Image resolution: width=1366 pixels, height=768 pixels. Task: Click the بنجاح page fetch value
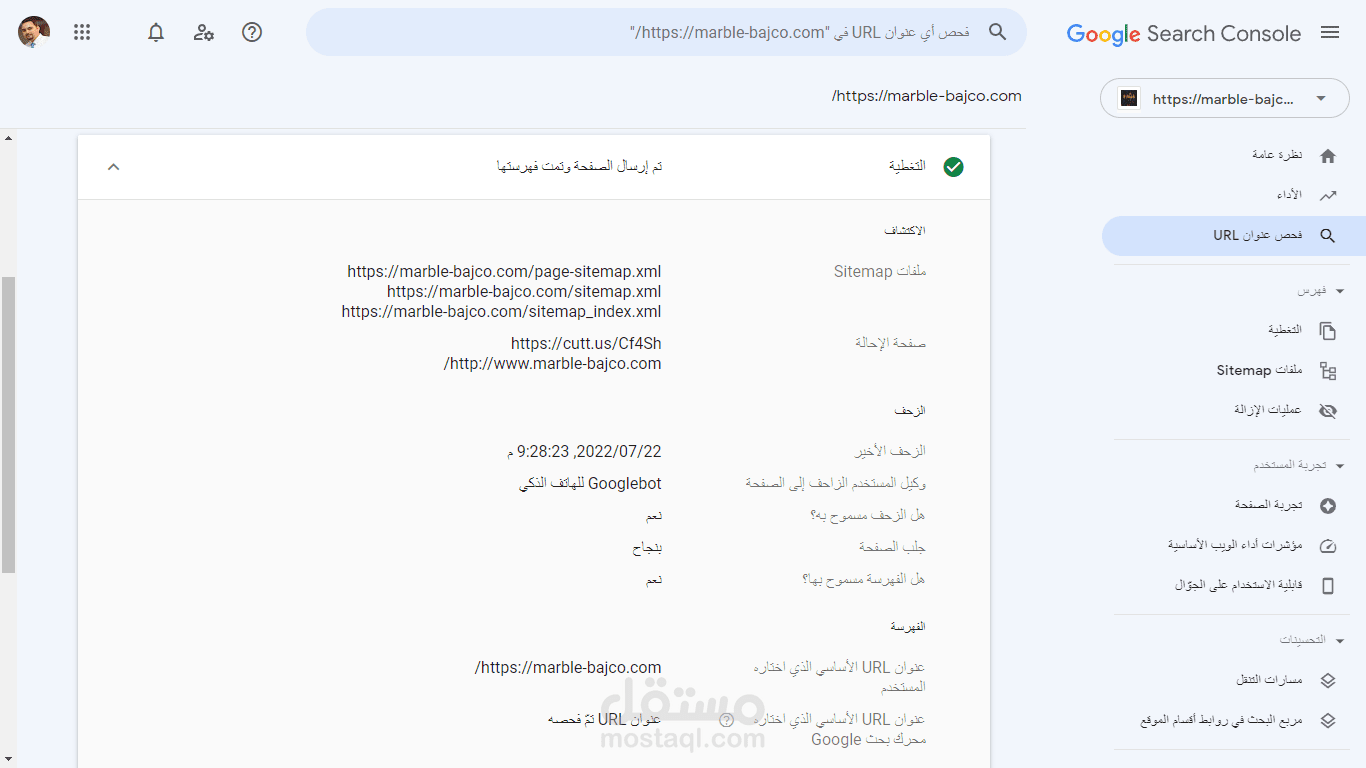(x=647, y=548)
